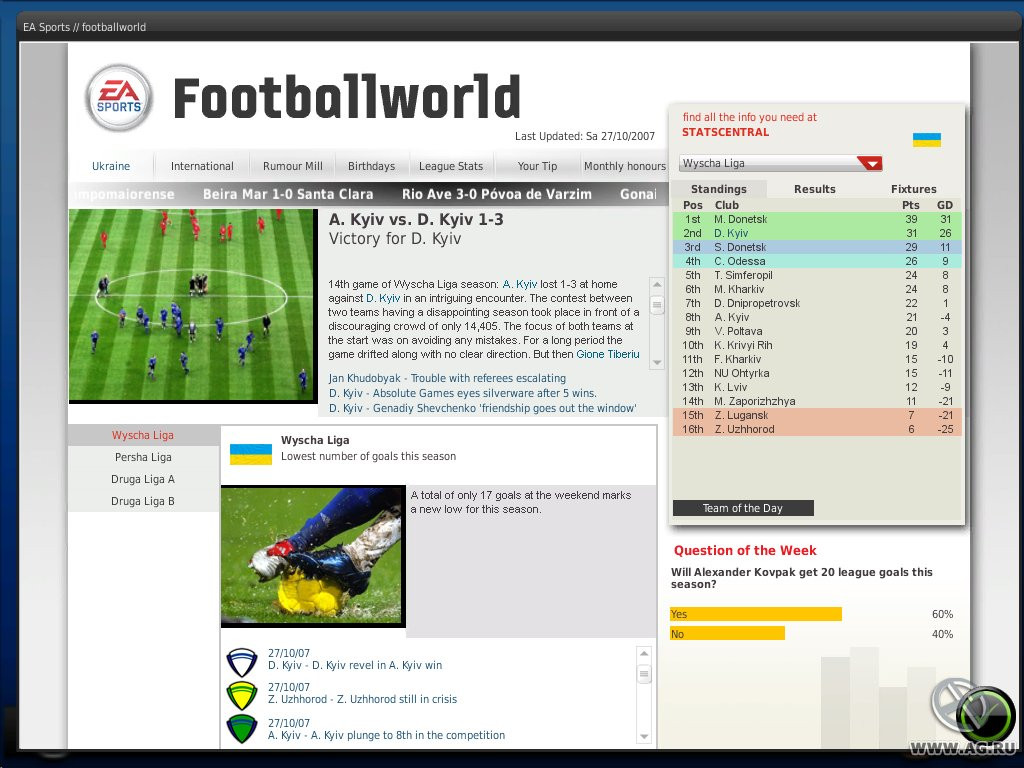Click the Yes poll bar
Viewport: 1024px width, 768px height.
coord(756,614)
